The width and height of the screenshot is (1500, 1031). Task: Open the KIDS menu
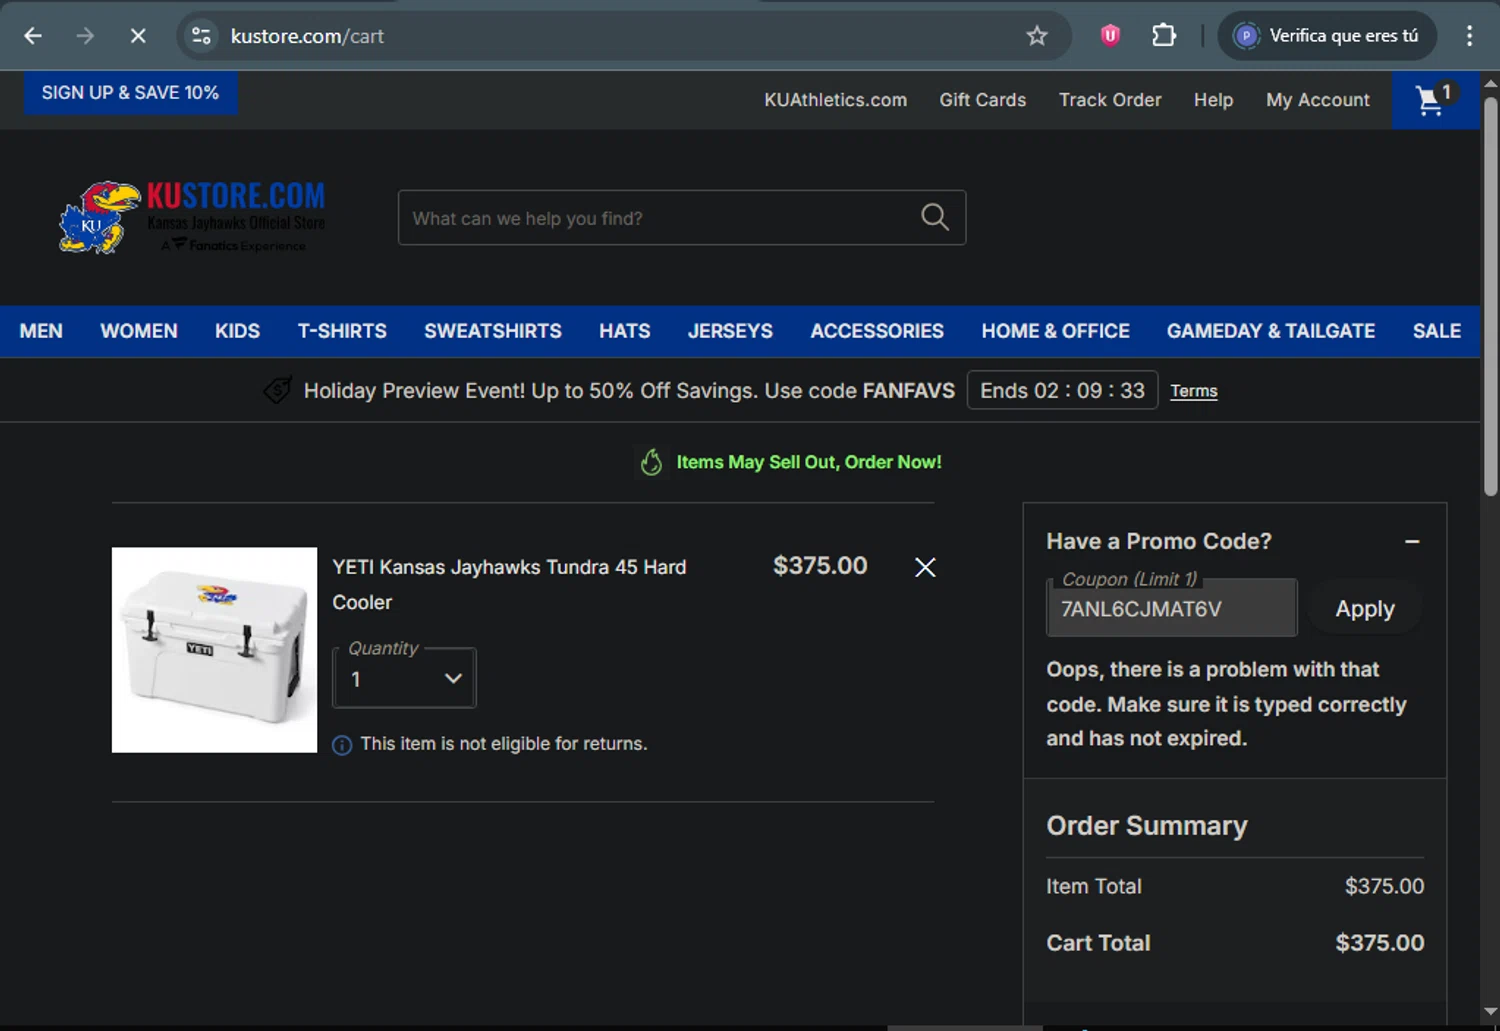click(237, 331)
